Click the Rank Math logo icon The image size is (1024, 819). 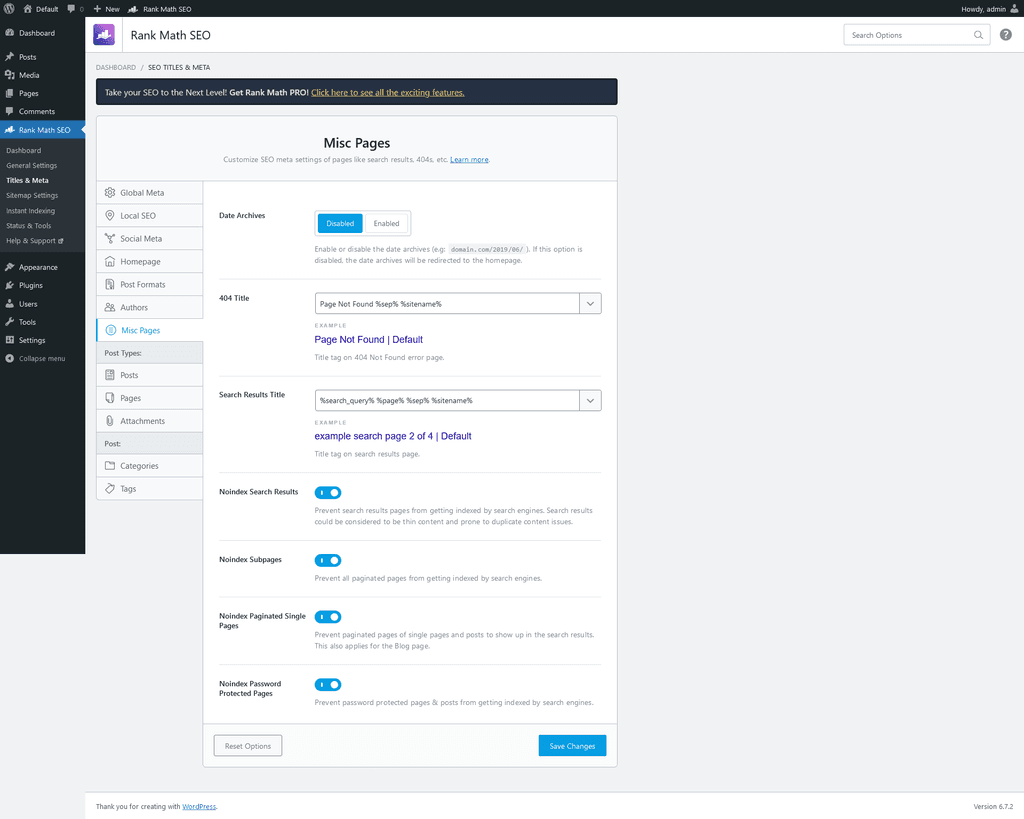104,35
